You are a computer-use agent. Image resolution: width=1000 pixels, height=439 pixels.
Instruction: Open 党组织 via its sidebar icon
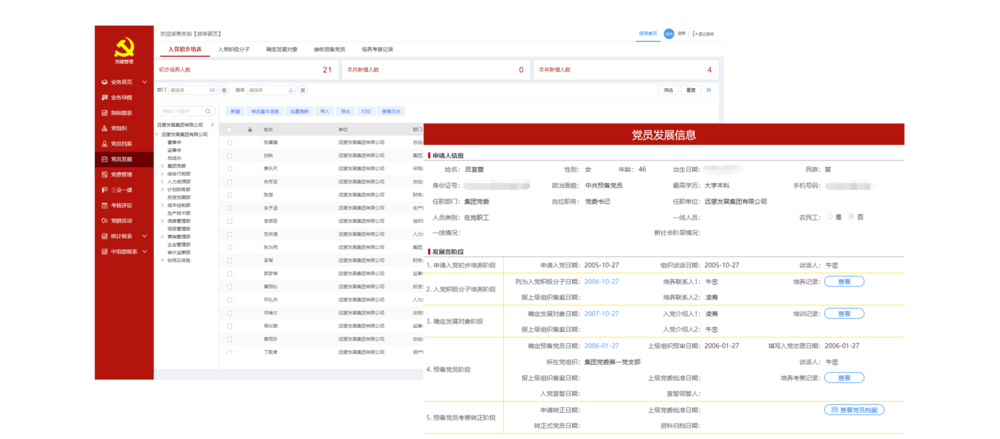(104, 128)
